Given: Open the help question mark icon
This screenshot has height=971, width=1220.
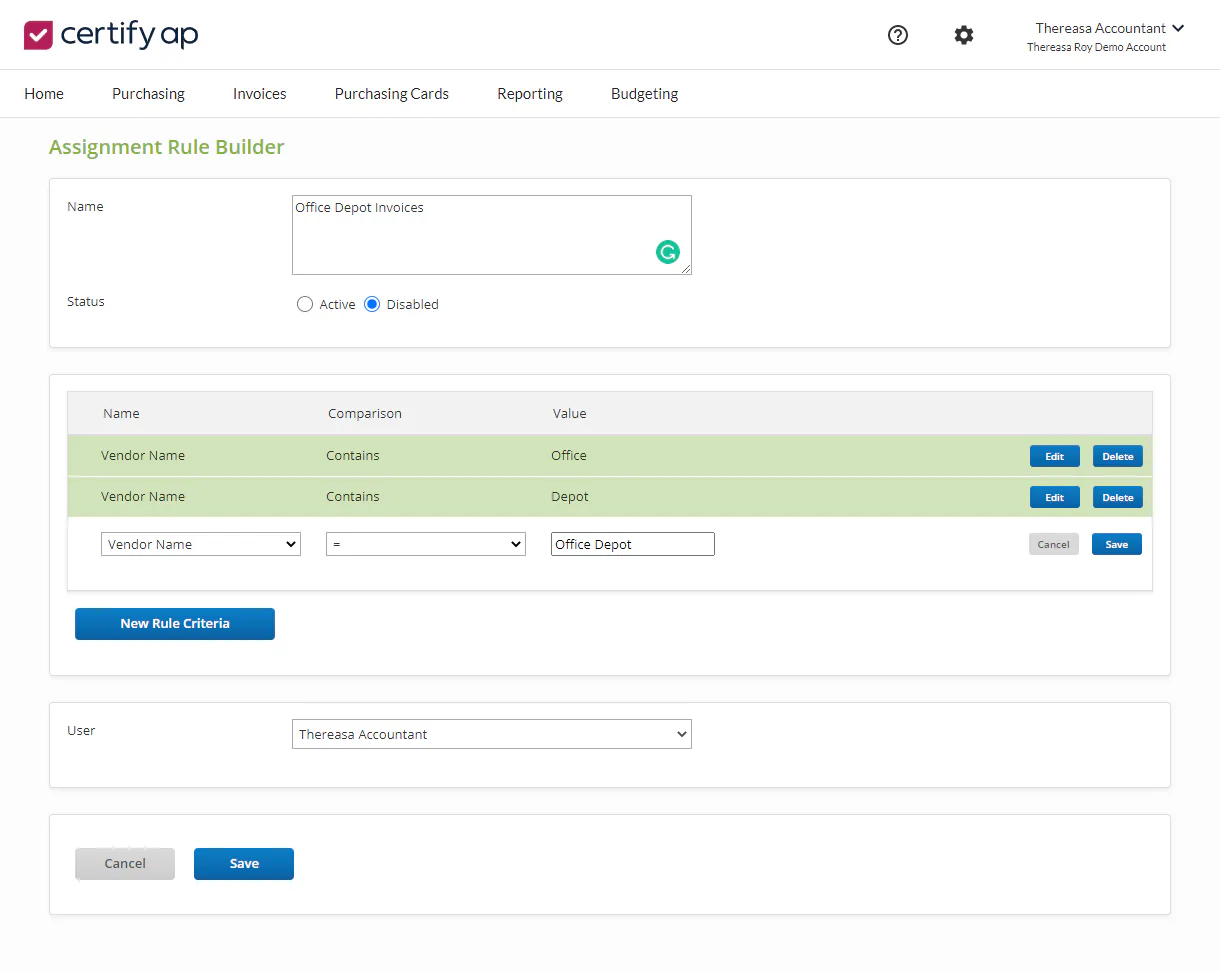Looking at the screenshot, I should [898, 35].
